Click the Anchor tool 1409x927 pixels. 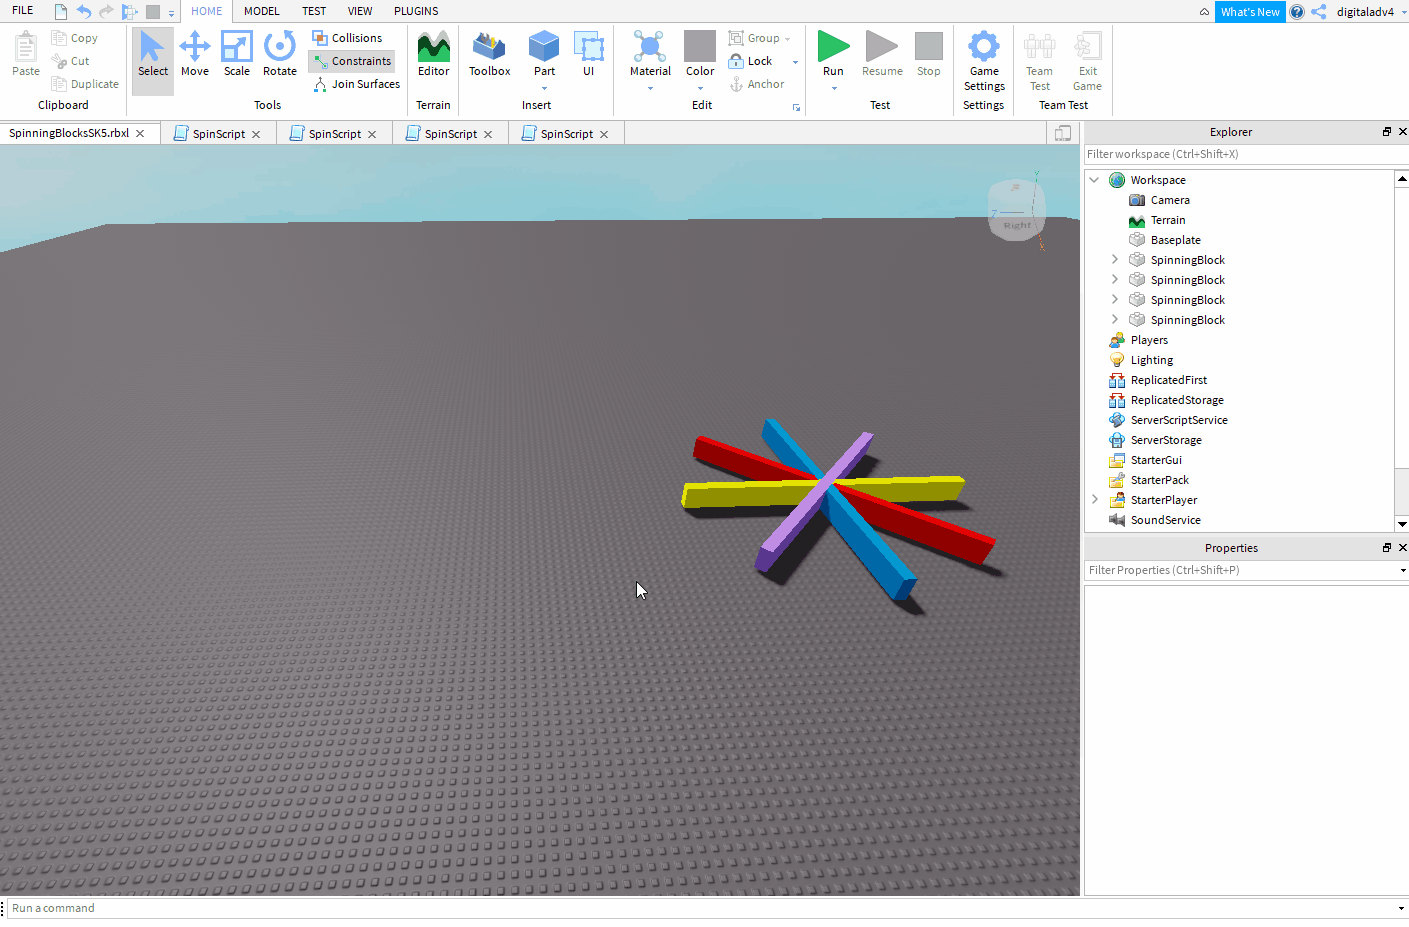(757, 84)
